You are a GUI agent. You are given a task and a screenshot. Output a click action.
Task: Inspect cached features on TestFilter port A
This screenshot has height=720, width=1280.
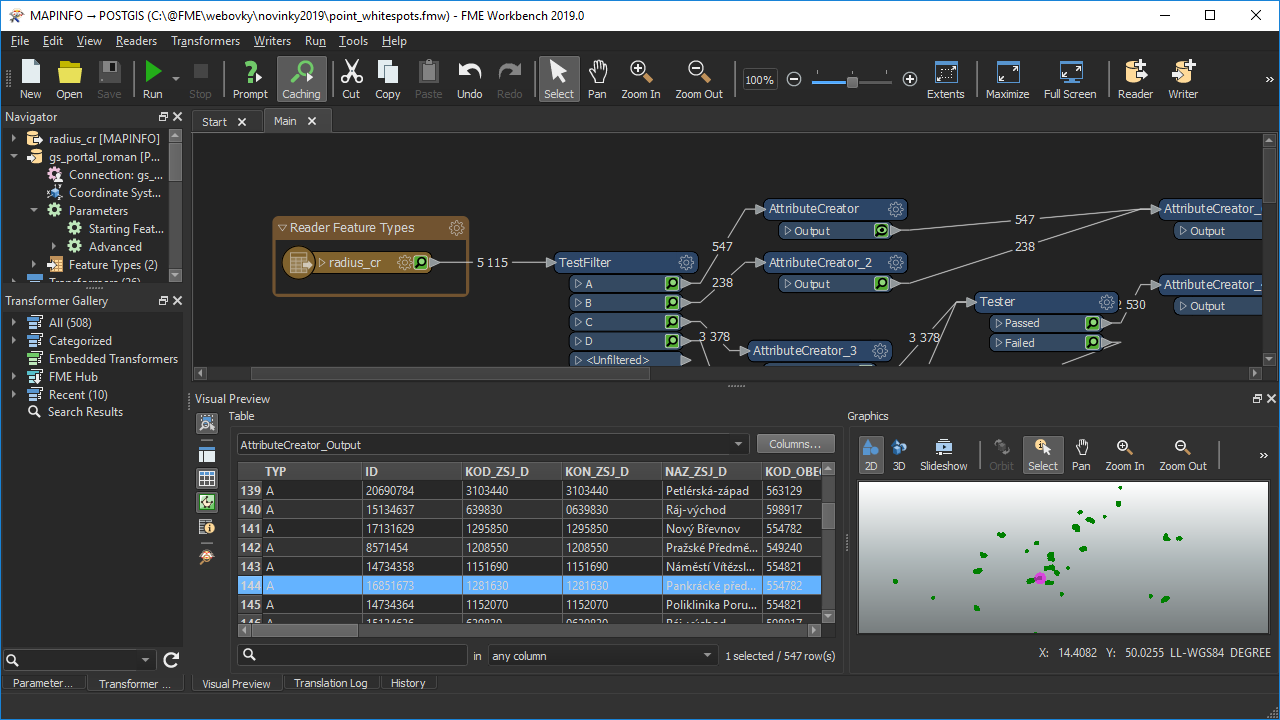[672, 284]
